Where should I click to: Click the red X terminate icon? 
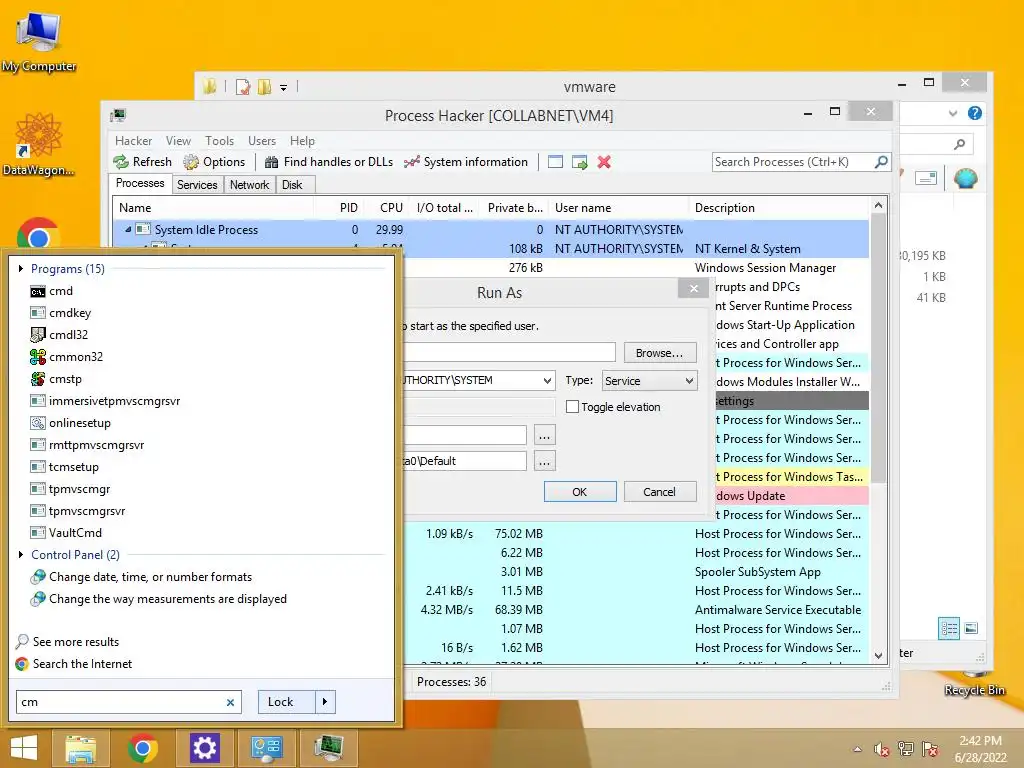pos(604,162)
